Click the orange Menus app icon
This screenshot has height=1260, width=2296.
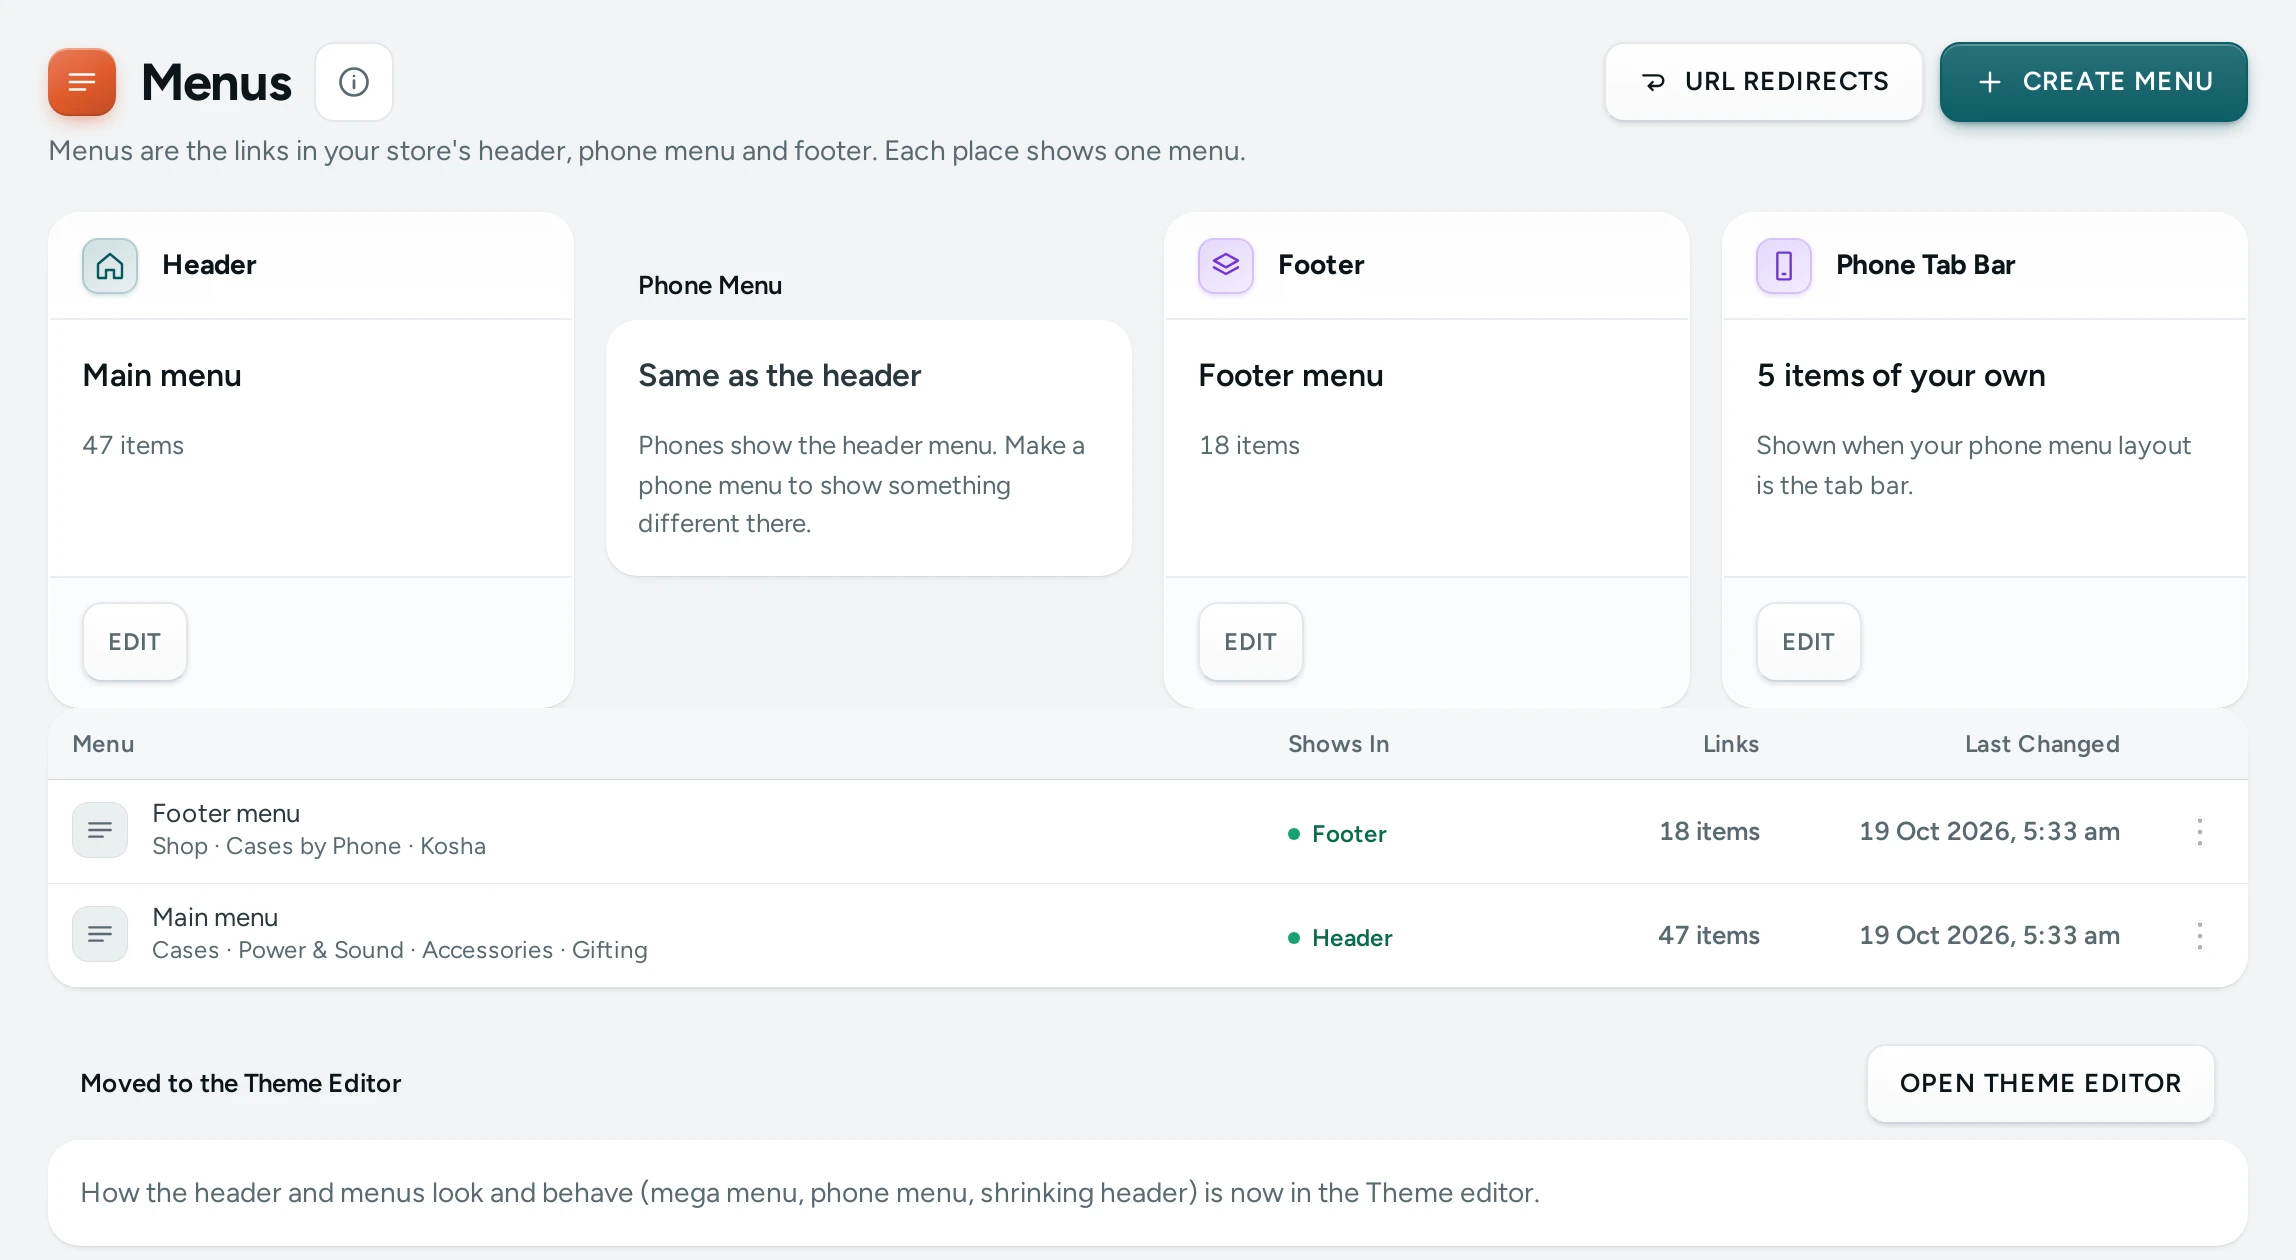pyautogui.click(x=82, y=82)
